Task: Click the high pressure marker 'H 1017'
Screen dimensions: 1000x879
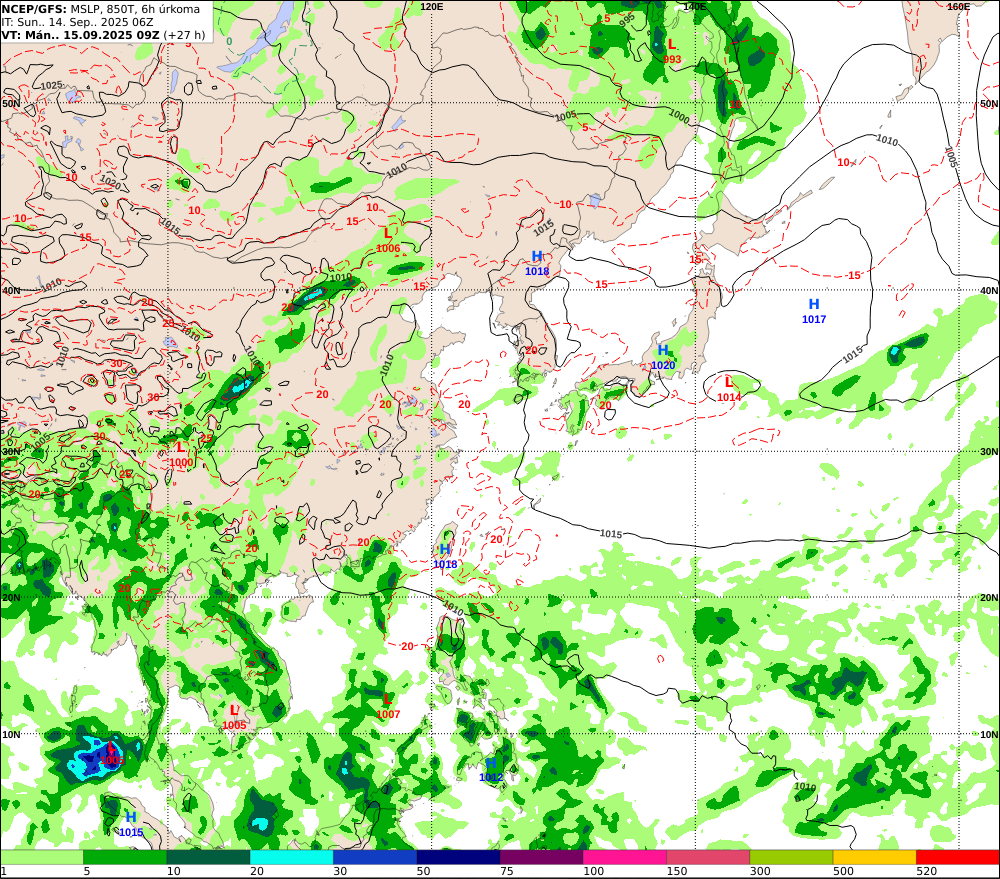Action: click(814, 311)
